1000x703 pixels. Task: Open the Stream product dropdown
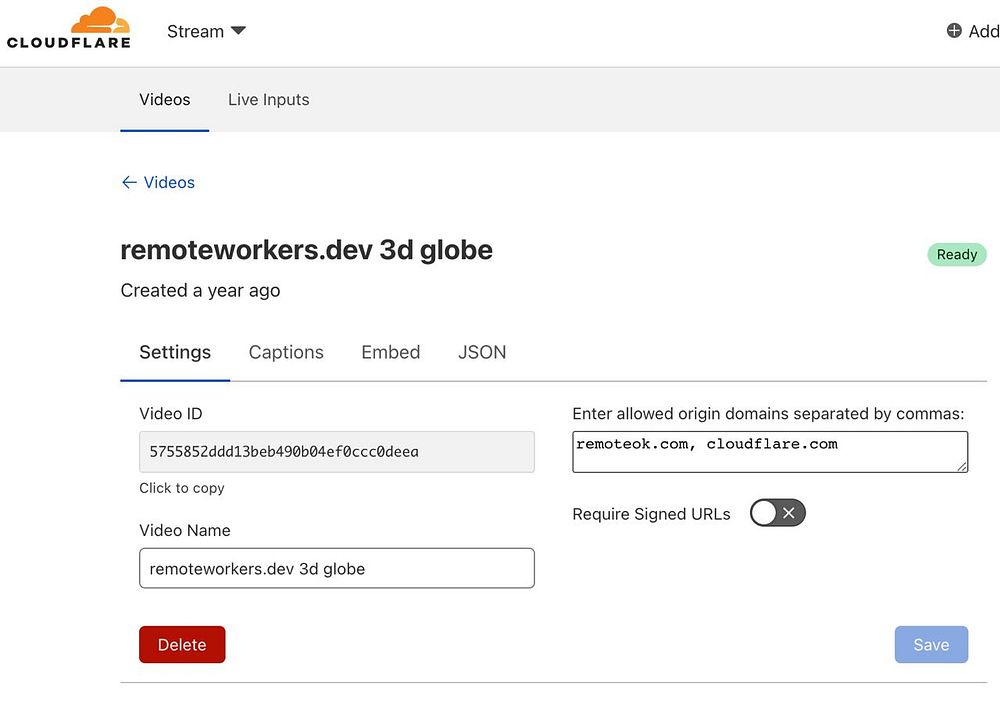click(206, 31)
